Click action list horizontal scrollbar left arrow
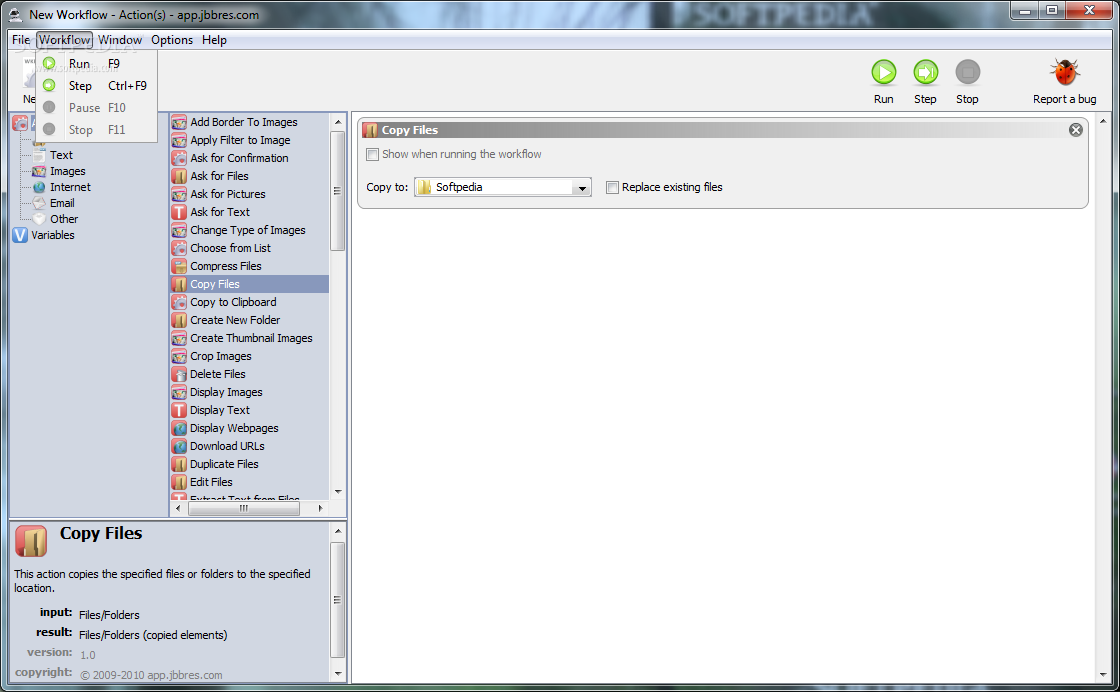 [178, 508]
